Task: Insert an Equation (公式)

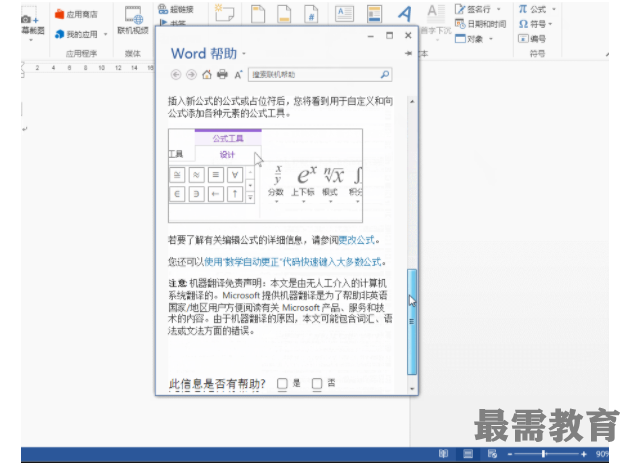Action: [x=532, y=9]
